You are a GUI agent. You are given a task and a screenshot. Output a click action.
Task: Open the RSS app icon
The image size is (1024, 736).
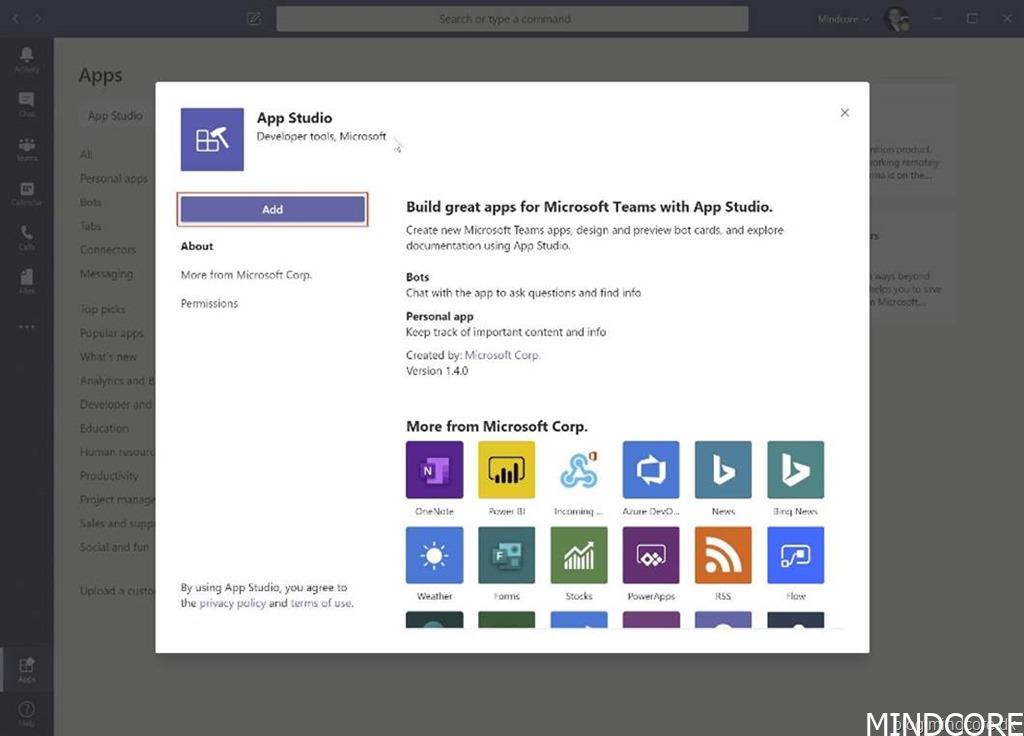pos(723,555)
